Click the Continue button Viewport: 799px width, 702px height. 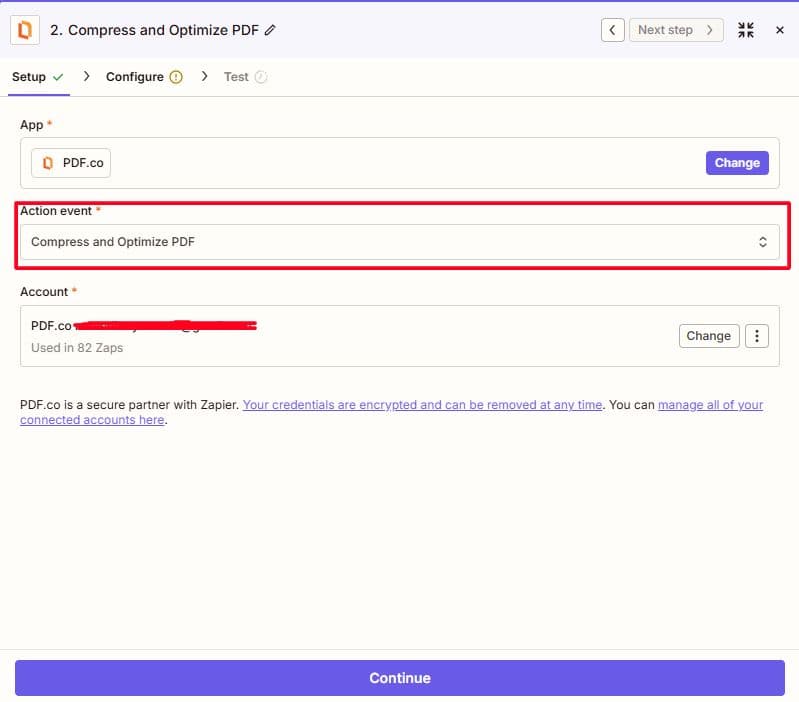coord(400,678)
